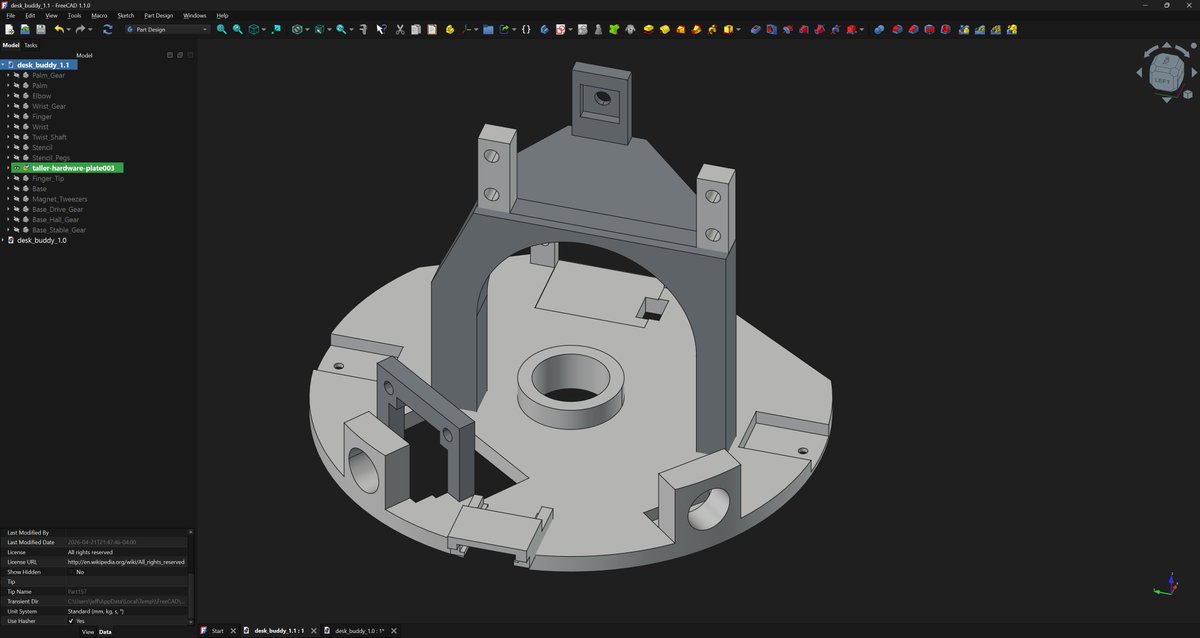Click the Open file icon
1200x638 pixels.
point(25,29)
